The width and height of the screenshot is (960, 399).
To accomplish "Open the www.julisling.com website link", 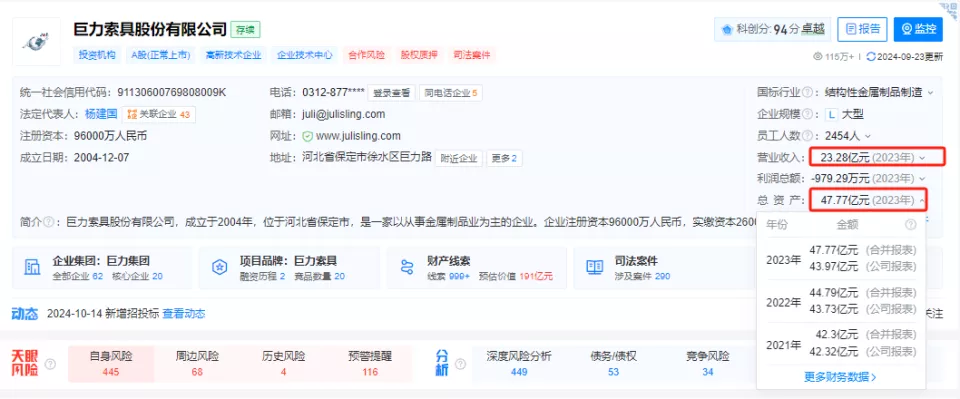I will tap(358, 135).
